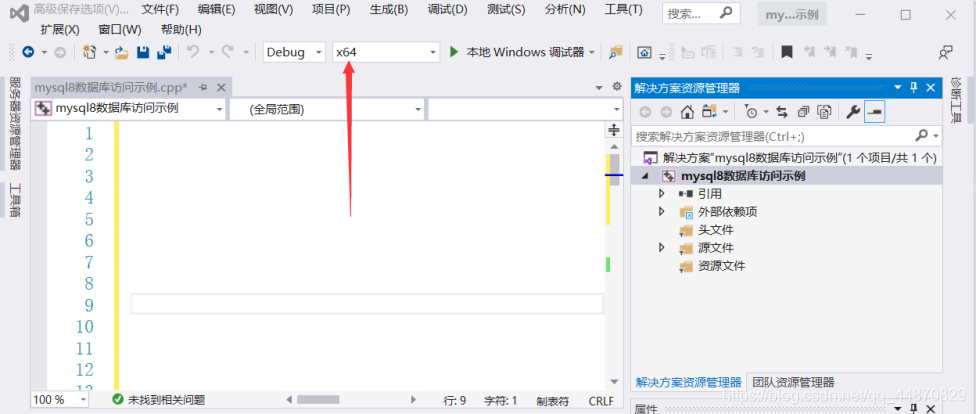Image resolution: width=976 pixels, height=414 pixels.
Task: Open the 生成(B) menu
Action: coord(389,10)
